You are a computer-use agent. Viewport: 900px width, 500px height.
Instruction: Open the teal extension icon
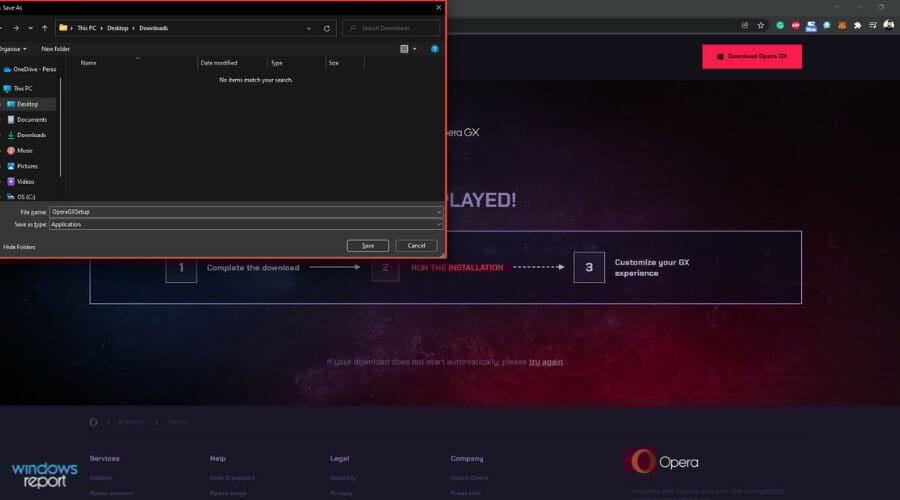click(x=827, y=25)
